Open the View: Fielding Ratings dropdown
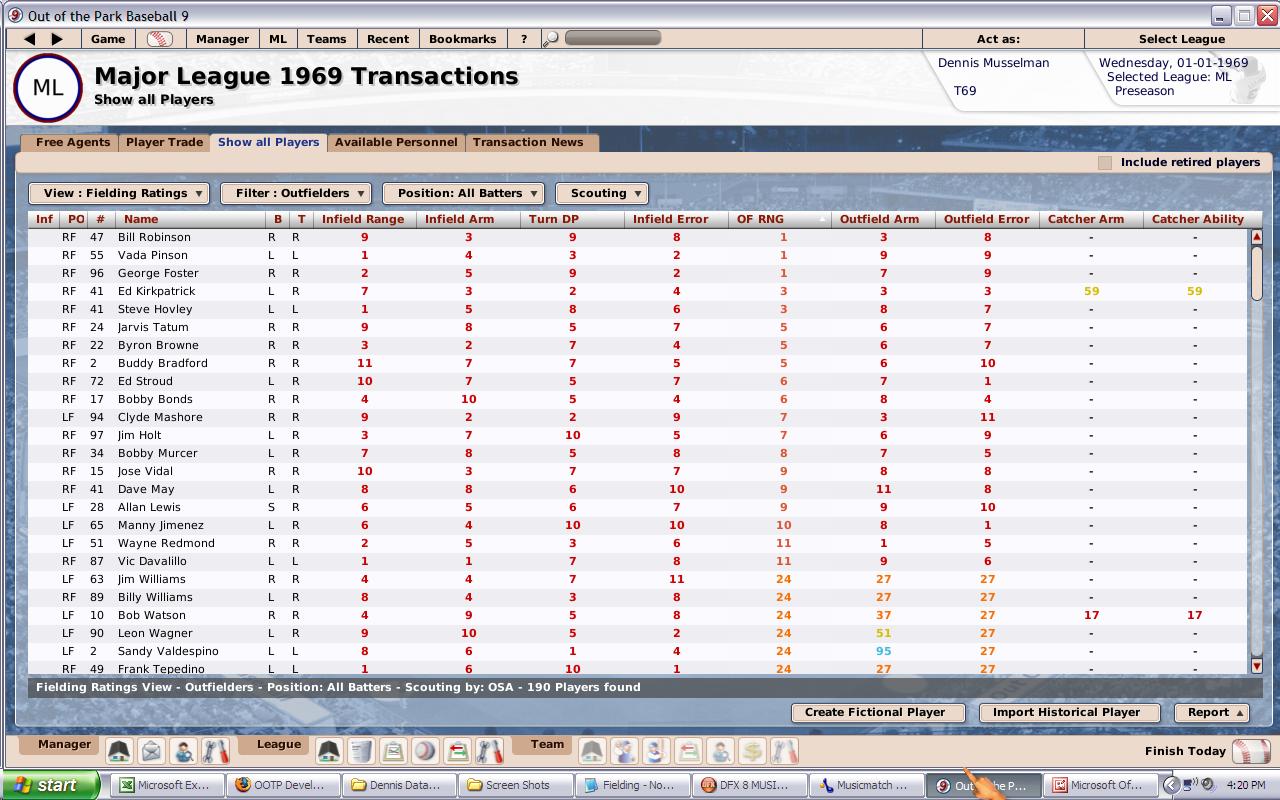1280x800 pixels. point(119,193)
